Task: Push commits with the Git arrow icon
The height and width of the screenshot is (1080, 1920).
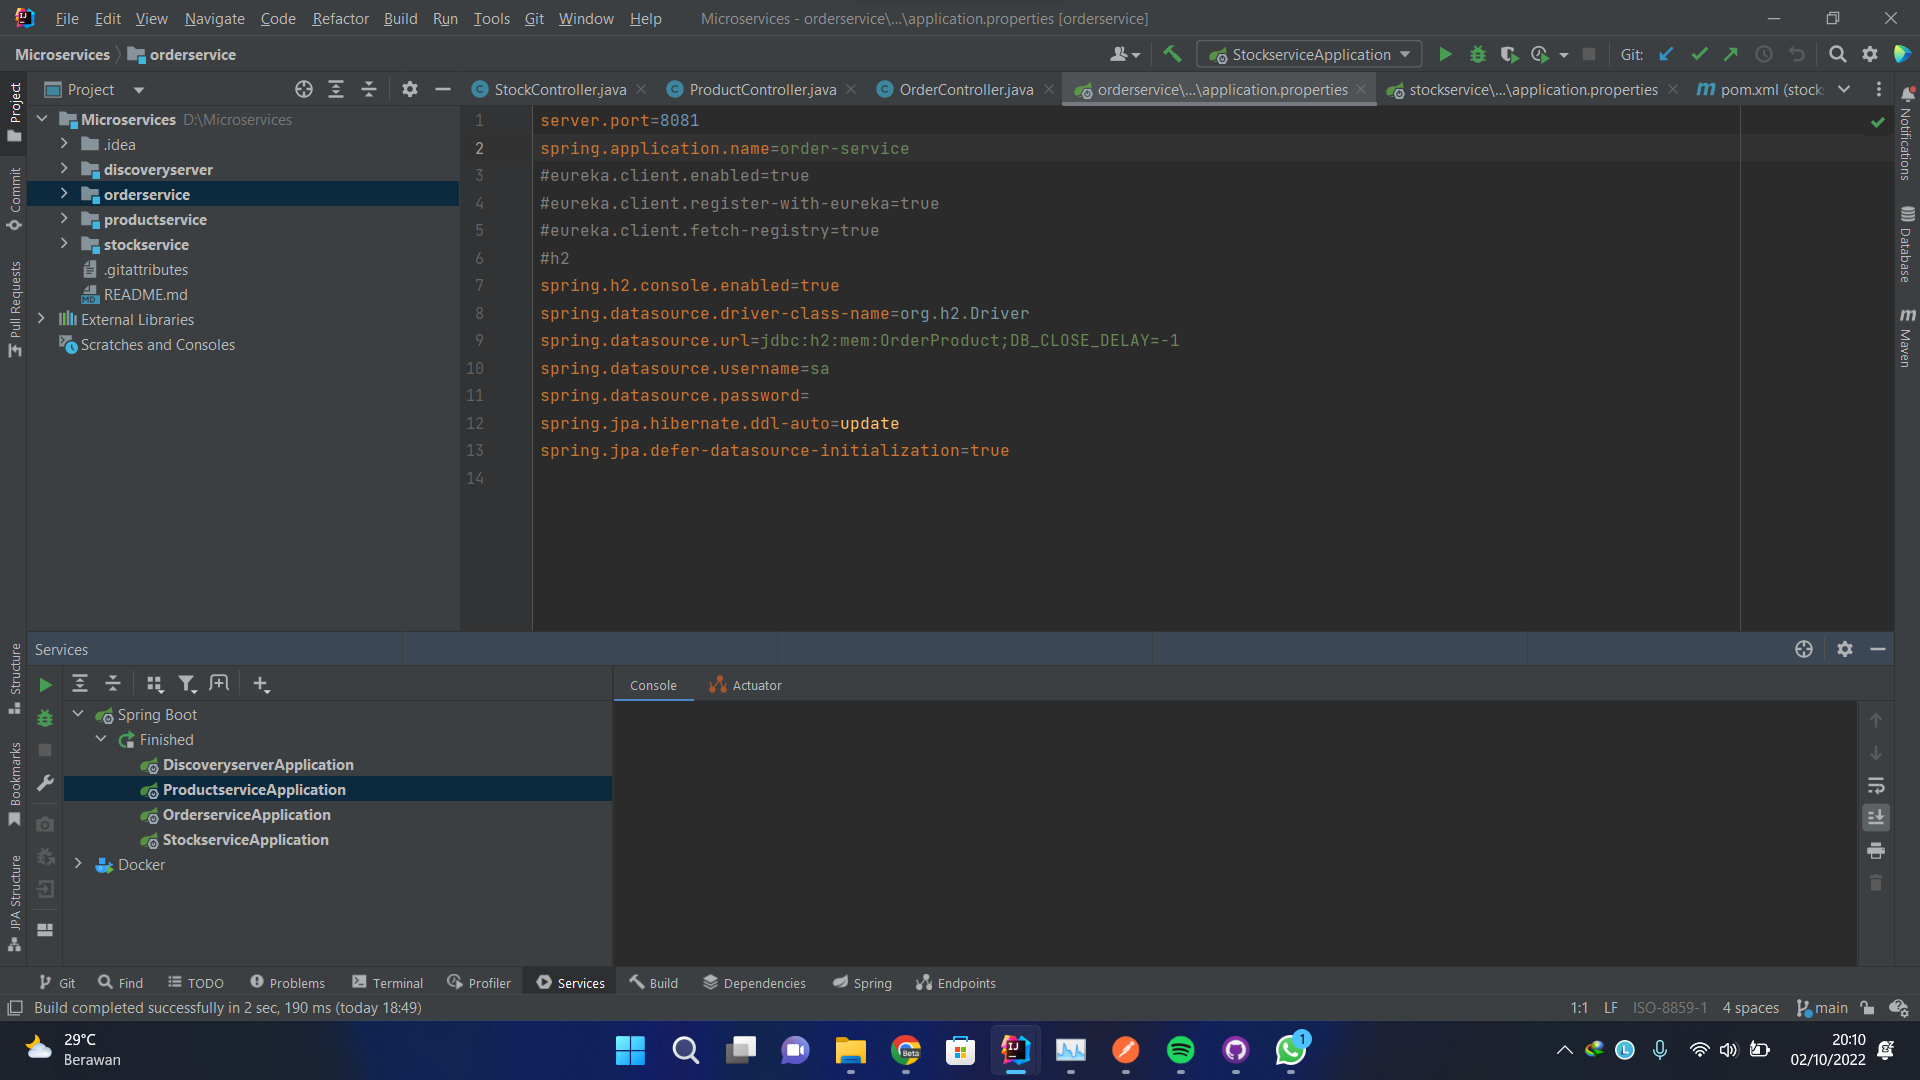Action: (1731, 54)
